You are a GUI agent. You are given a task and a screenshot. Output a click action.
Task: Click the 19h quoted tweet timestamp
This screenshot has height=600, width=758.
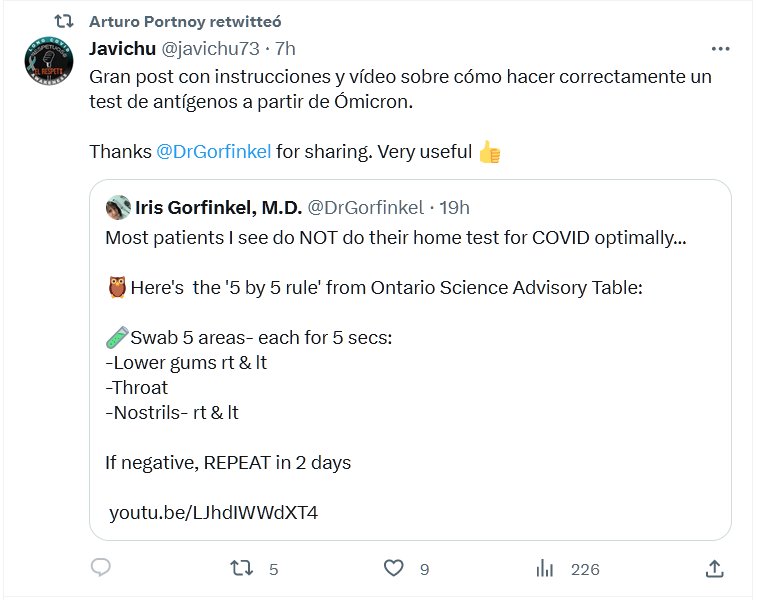coord(453,208)
